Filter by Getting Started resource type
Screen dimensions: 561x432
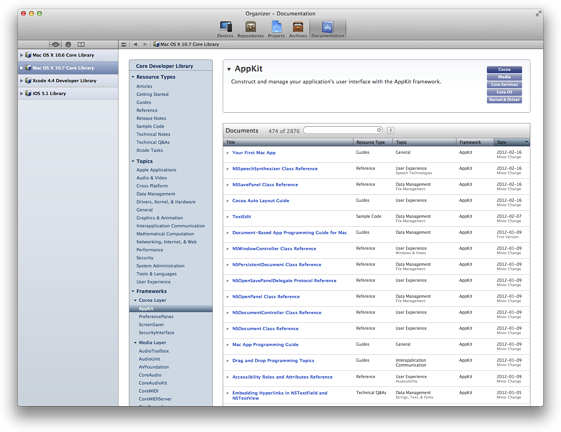coord(152,94)
